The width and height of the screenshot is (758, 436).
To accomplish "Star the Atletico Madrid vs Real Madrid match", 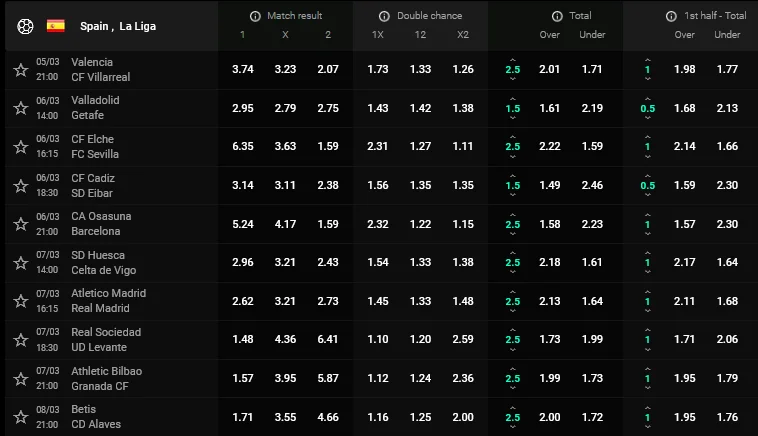I will point(20,301).
